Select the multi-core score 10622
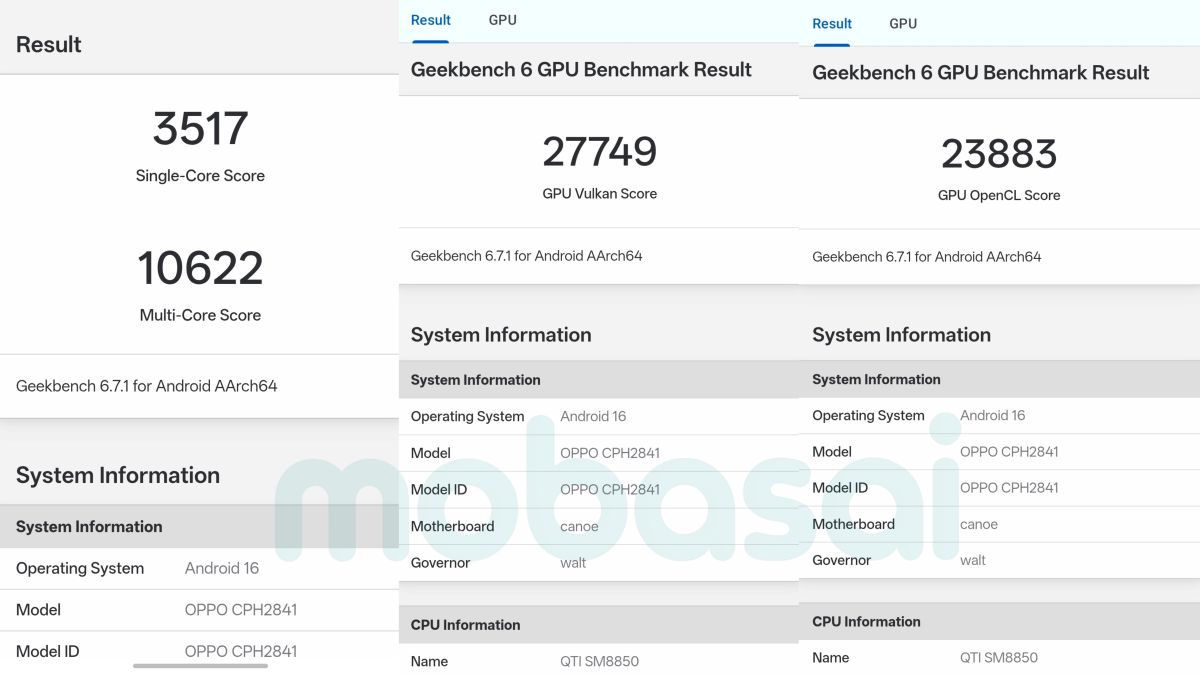 [200, 267]
